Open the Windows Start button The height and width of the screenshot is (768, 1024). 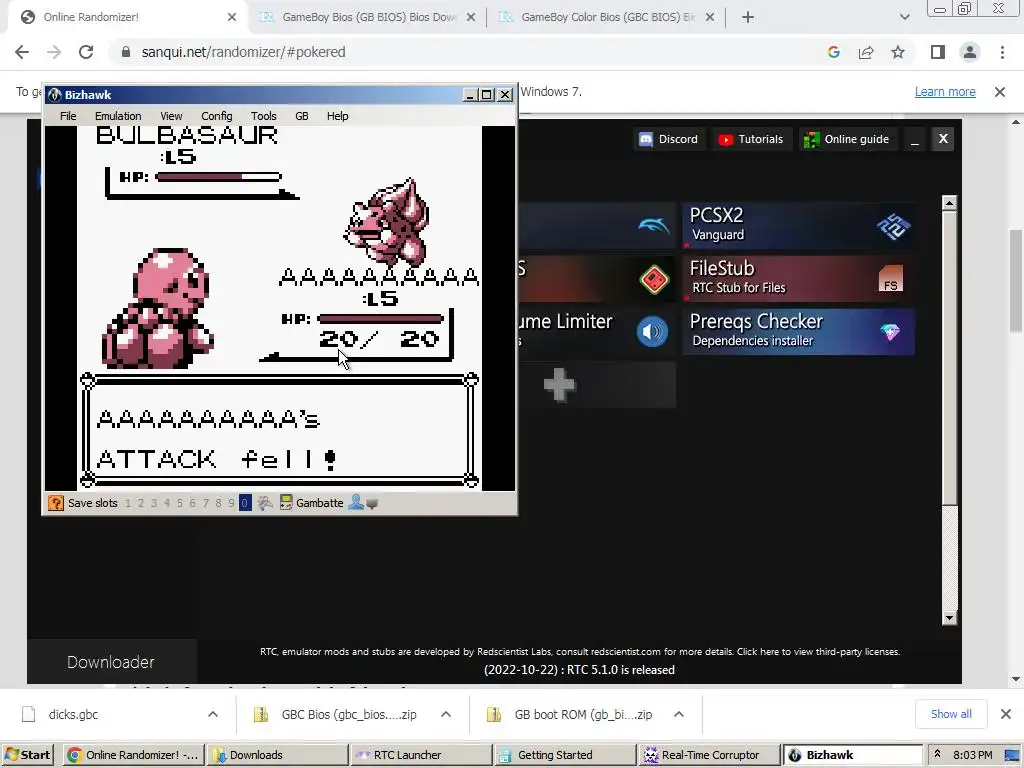[x=27, y=755]
